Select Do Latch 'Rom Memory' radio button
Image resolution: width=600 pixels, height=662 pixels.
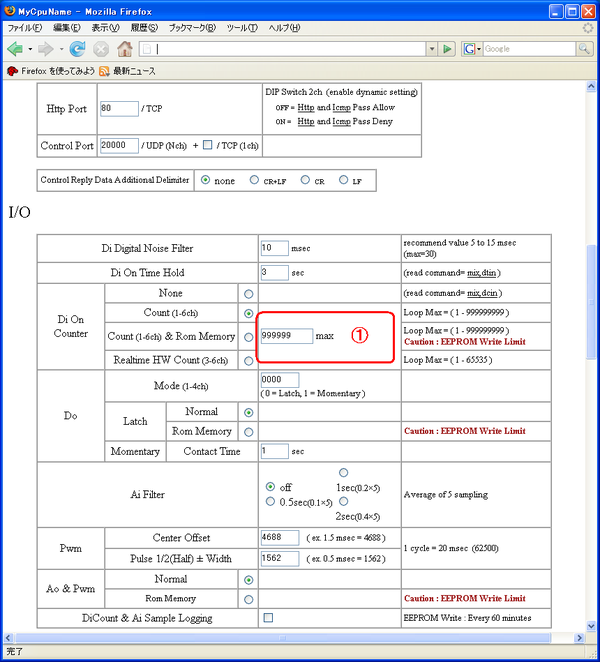(x=249, y=432)
